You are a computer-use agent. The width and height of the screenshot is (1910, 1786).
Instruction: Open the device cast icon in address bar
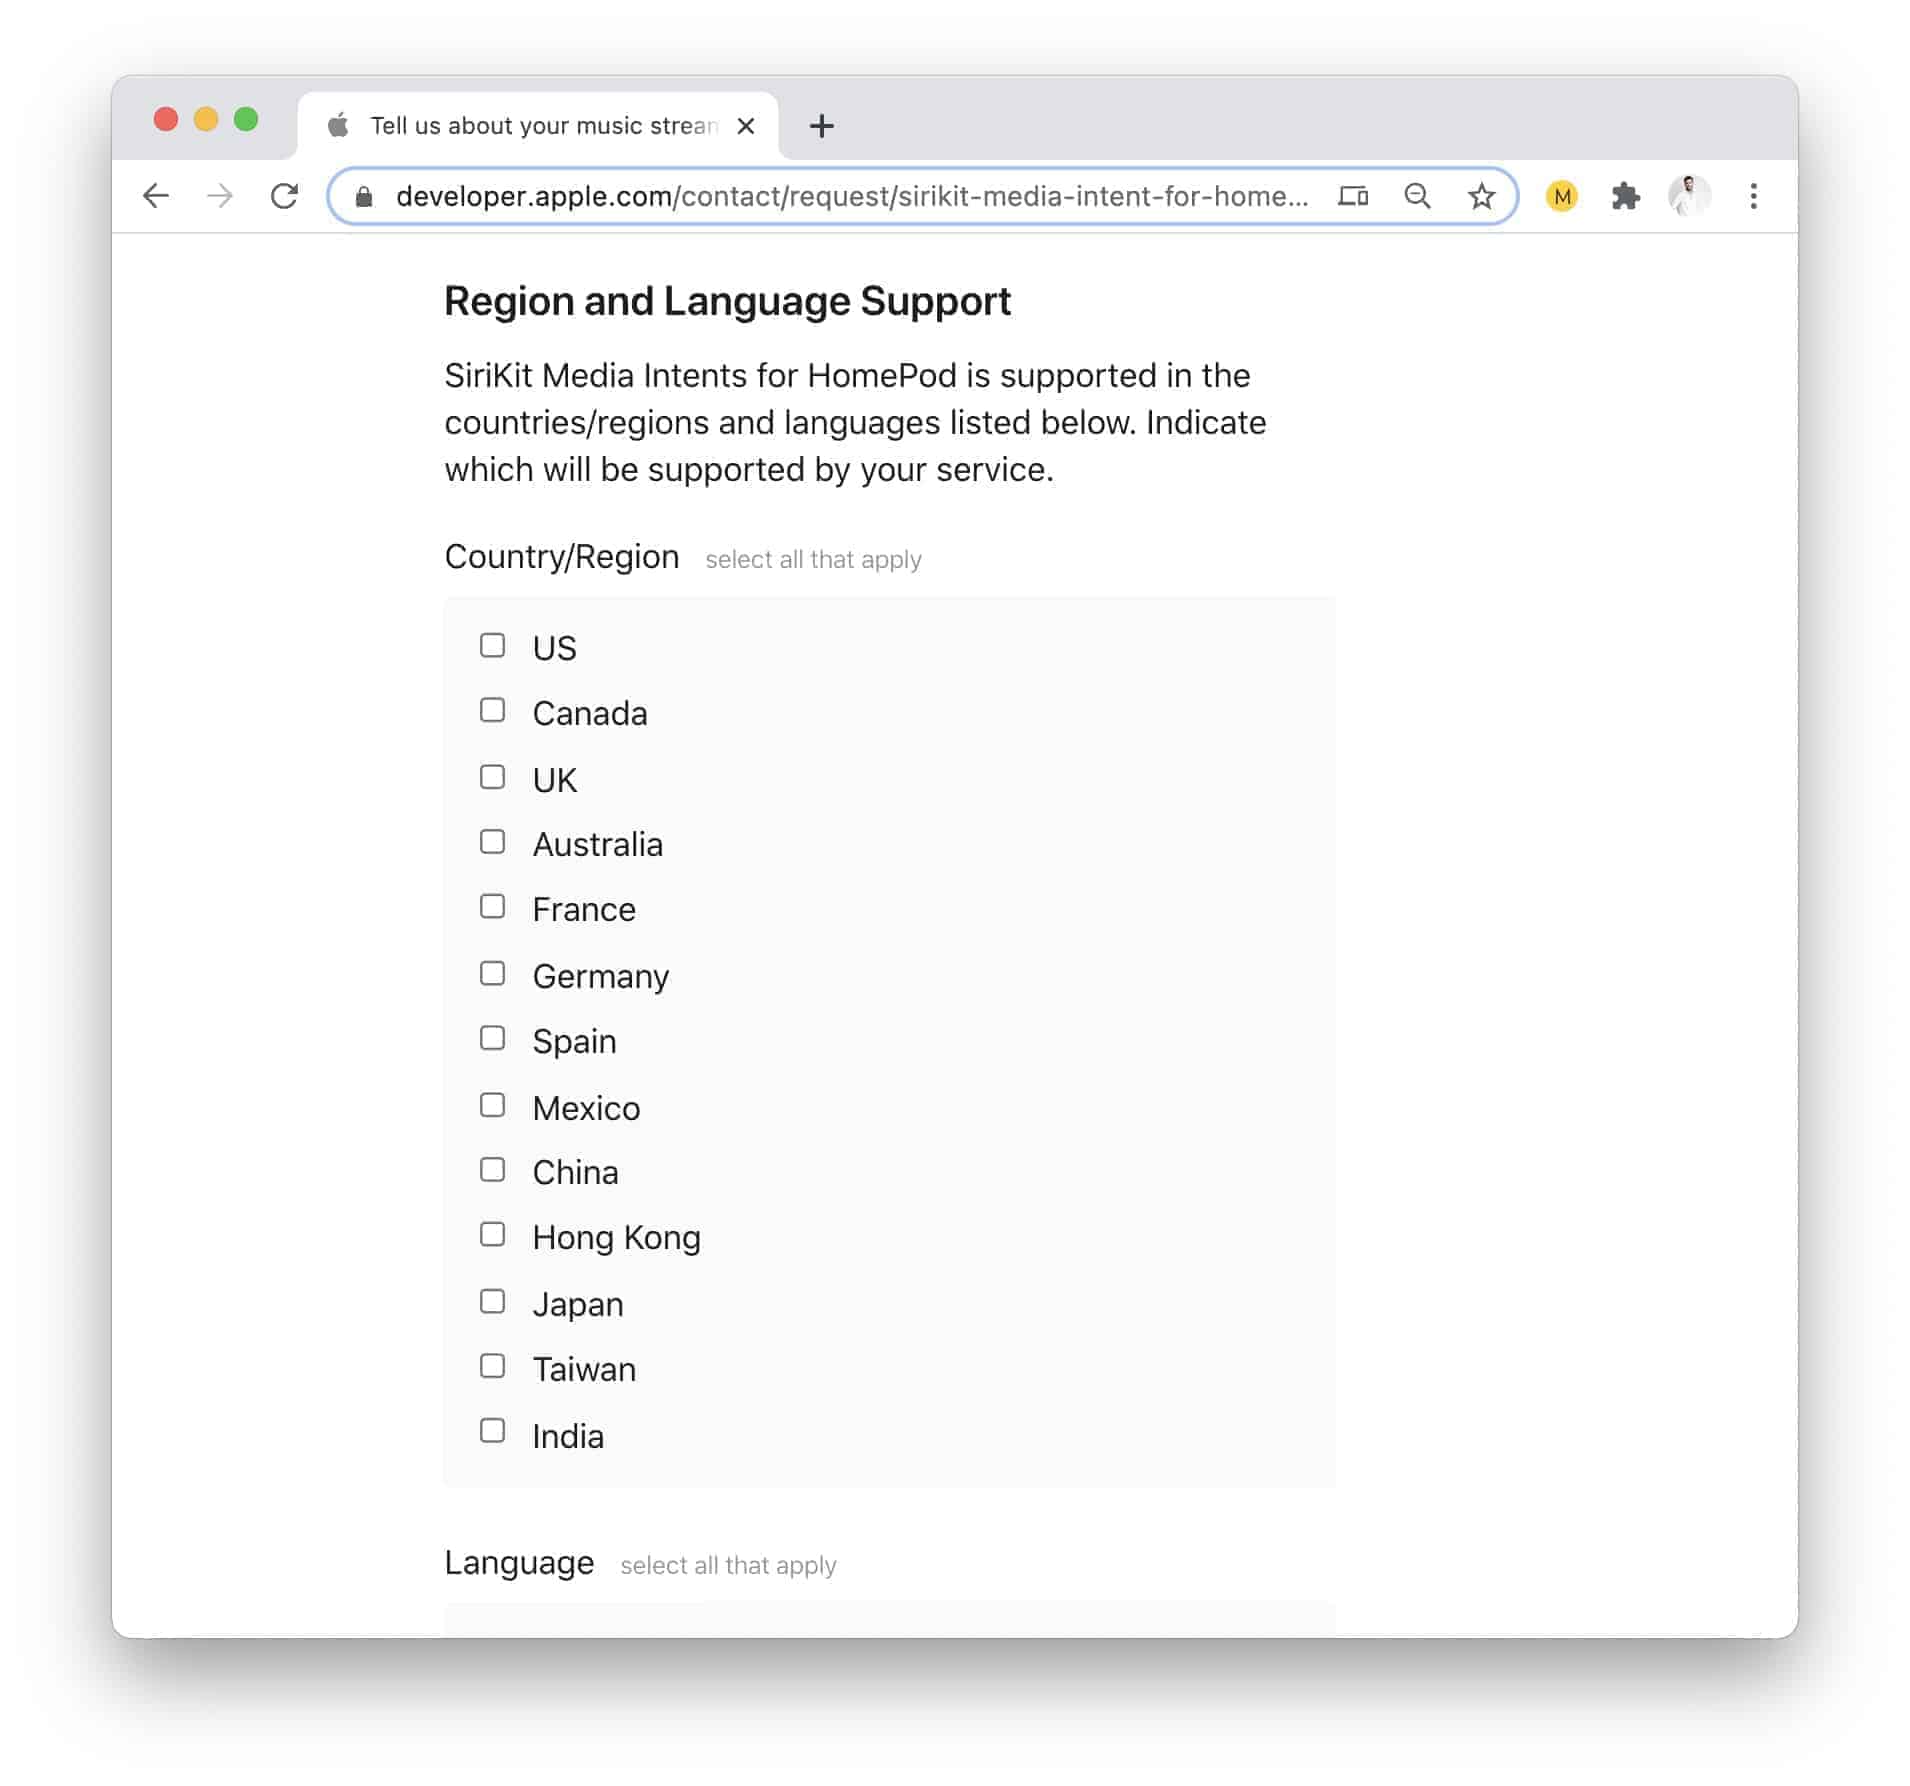pos(1353,196)
